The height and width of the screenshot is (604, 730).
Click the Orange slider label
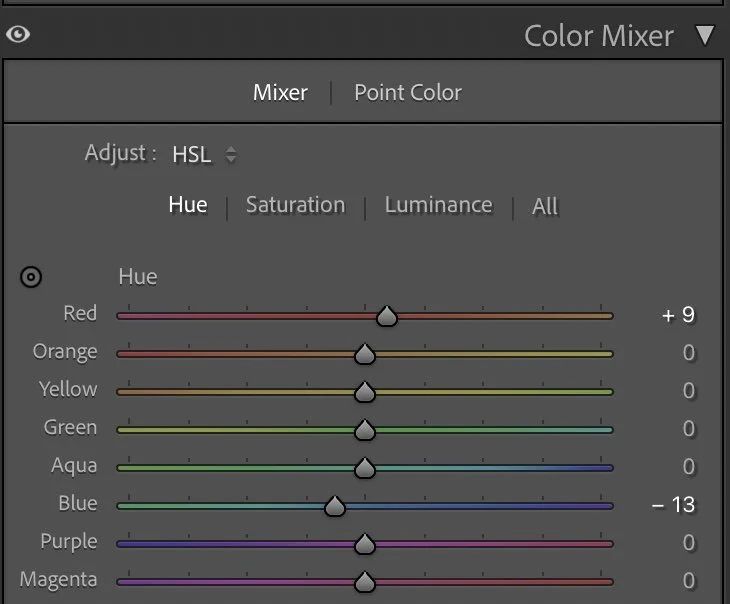[x=65, y=352]
